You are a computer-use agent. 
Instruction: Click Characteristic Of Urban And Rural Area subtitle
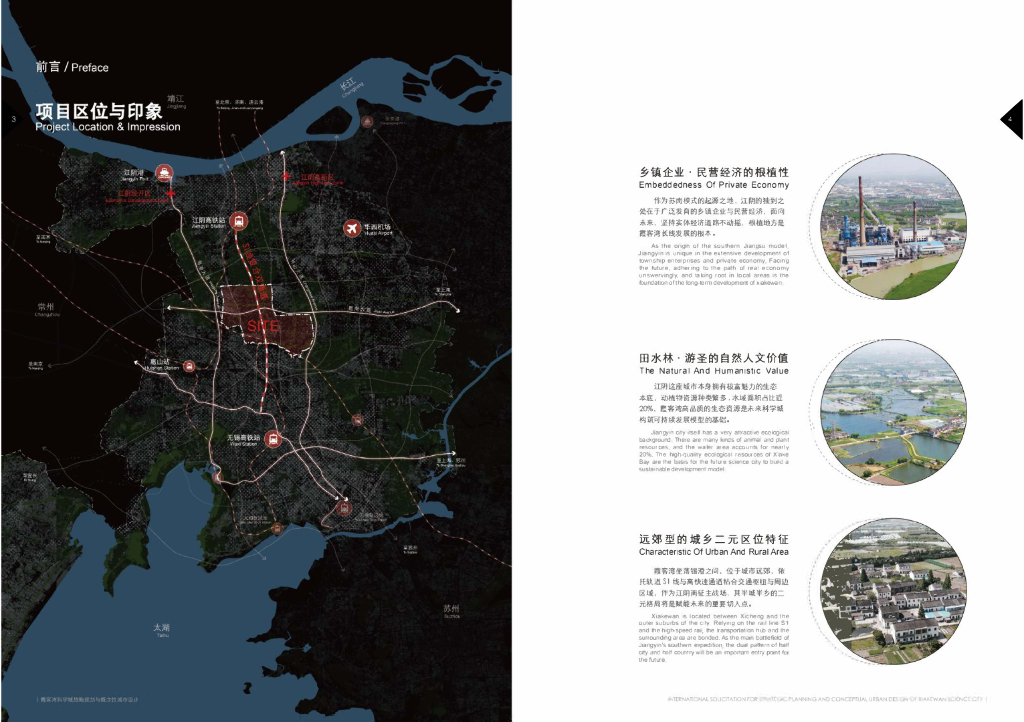click(x=714, y=552)
